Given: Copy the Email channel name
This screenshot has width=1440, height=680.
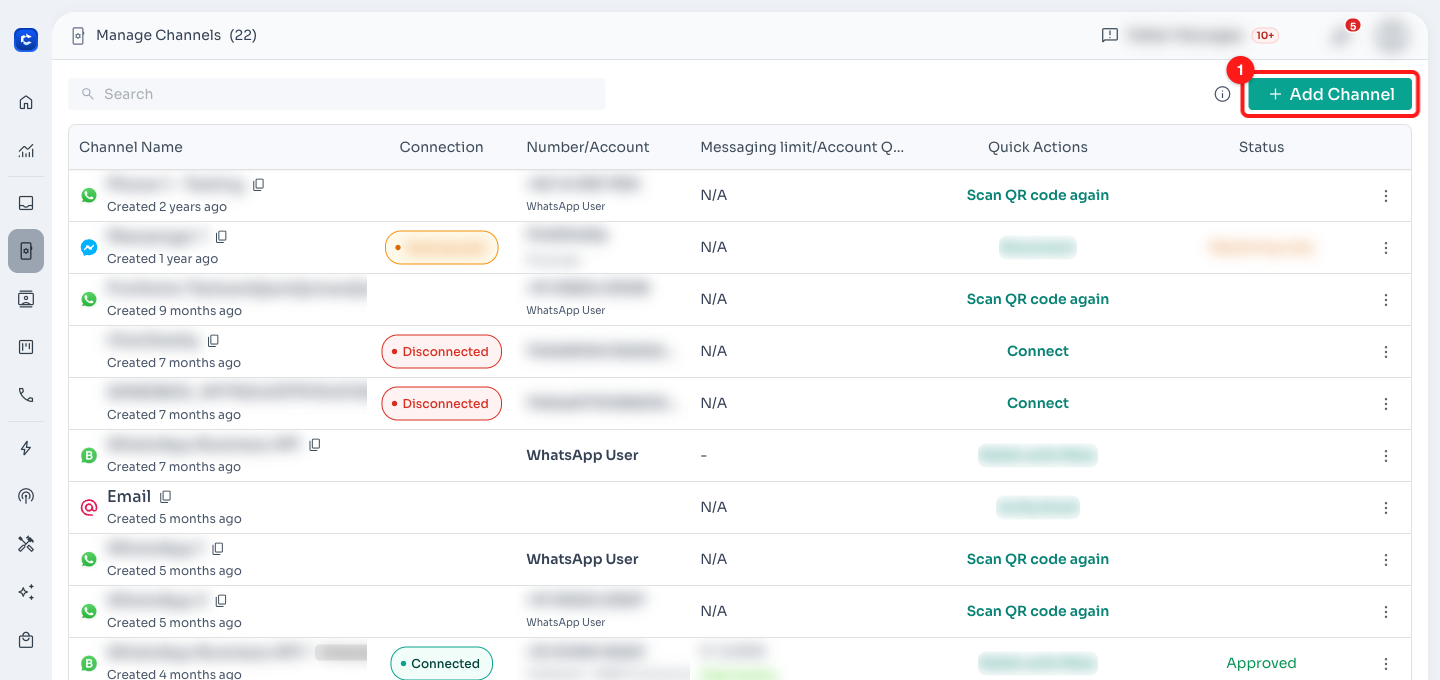Looking at the screenshot, I should 166,497.
